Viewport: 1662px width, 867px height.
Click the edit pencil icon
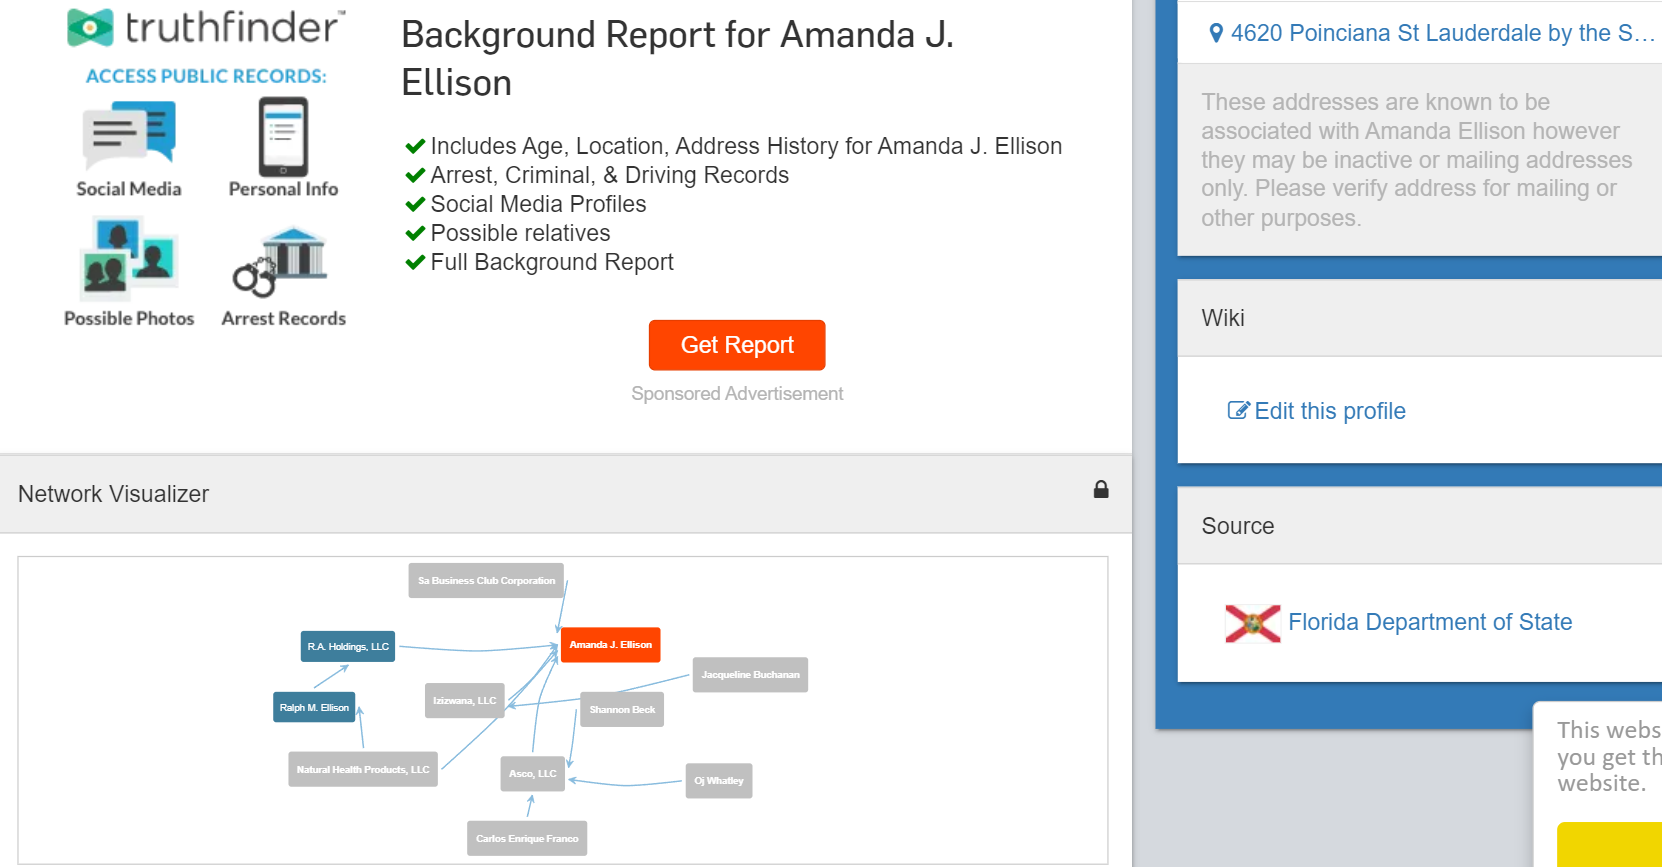[1238, 411]
